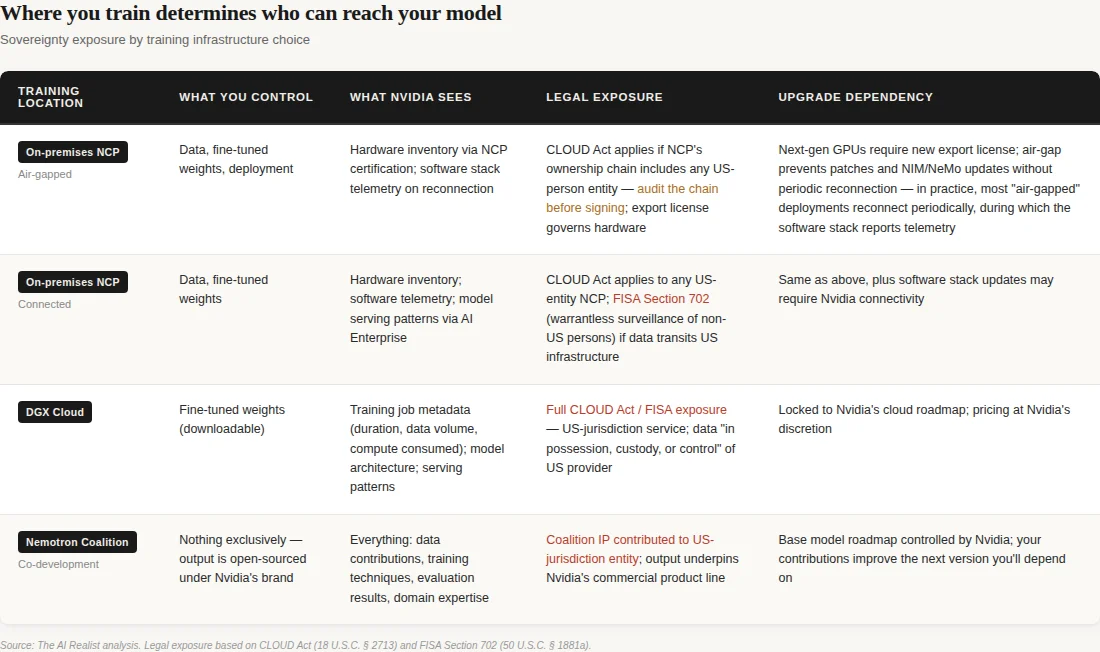This screenshot has width=1100, height=652.
Task: Select the Upgrade Dependency column header
Action: (855, 97)
